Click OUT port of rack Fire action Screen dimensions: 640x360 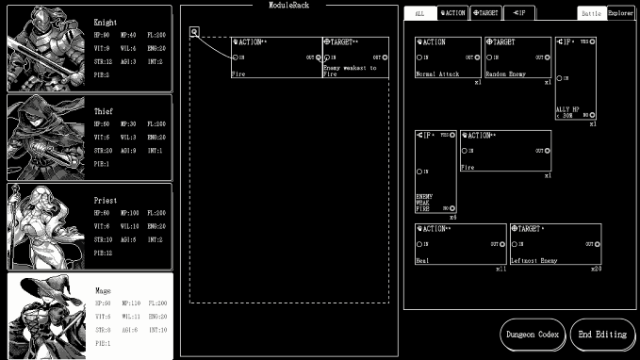click(x=318, y=58)
